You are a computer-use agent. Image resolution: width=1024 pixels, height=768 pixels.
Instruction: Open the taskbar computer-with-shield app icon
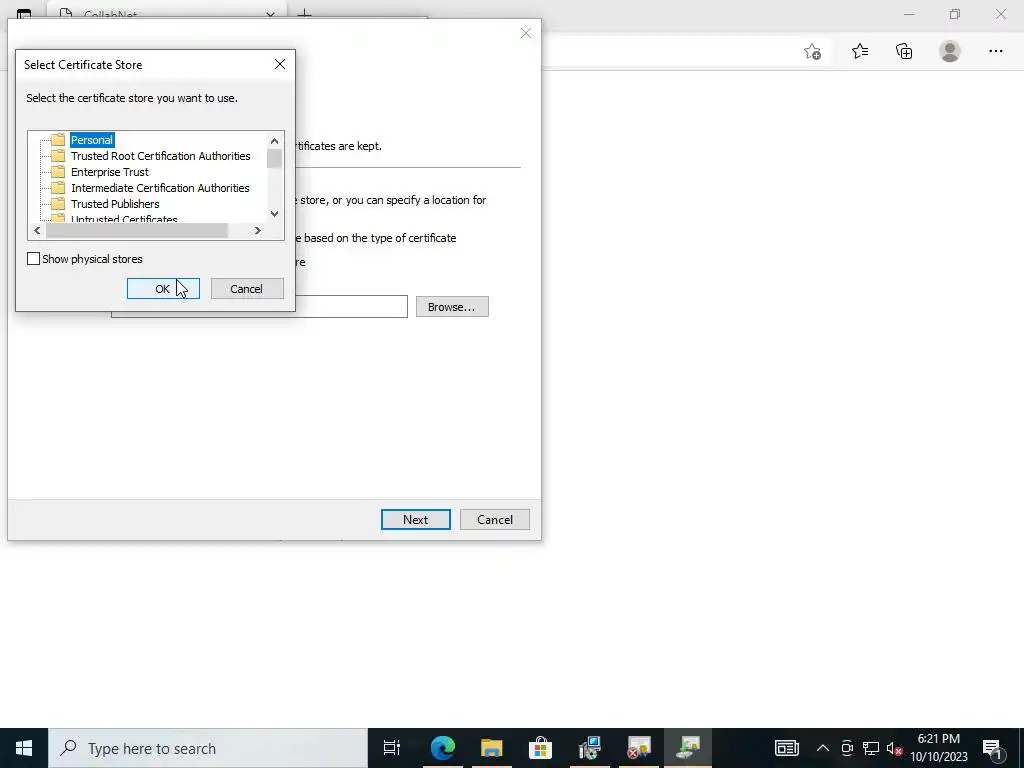pyautogui.click(x=590, y=748)
